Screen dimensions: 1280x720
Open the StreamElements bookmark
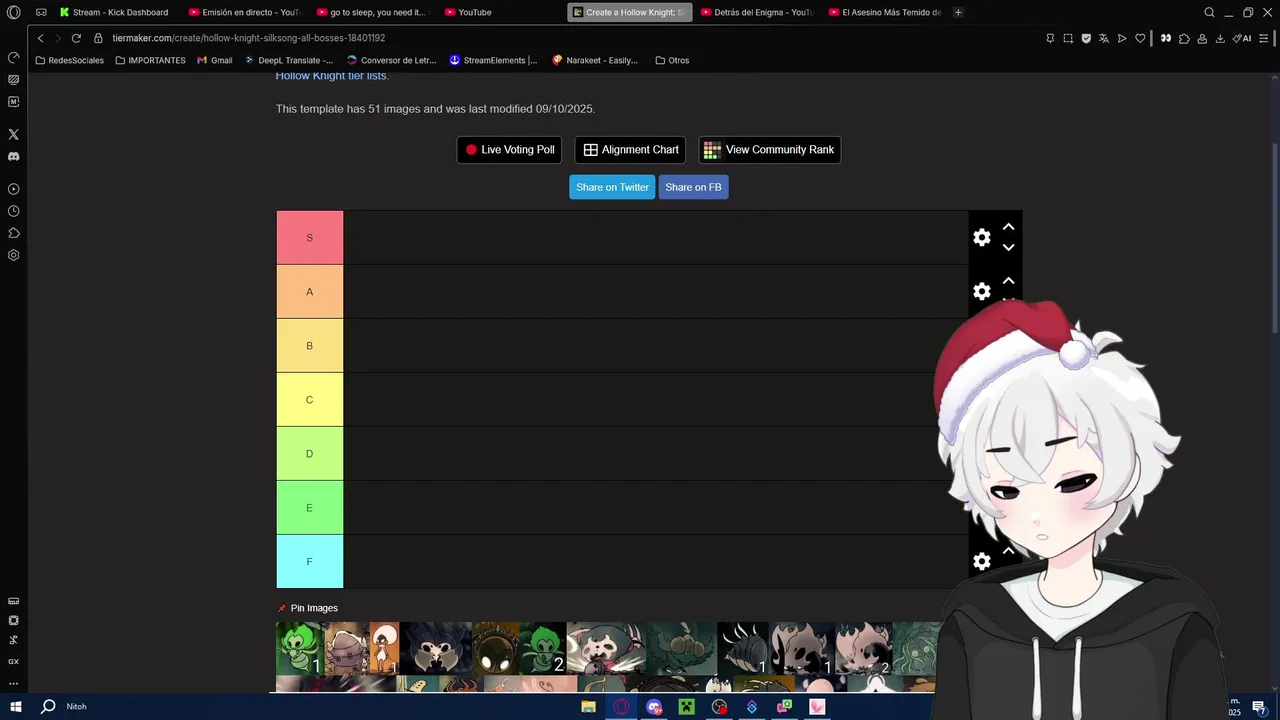point(493,60)
